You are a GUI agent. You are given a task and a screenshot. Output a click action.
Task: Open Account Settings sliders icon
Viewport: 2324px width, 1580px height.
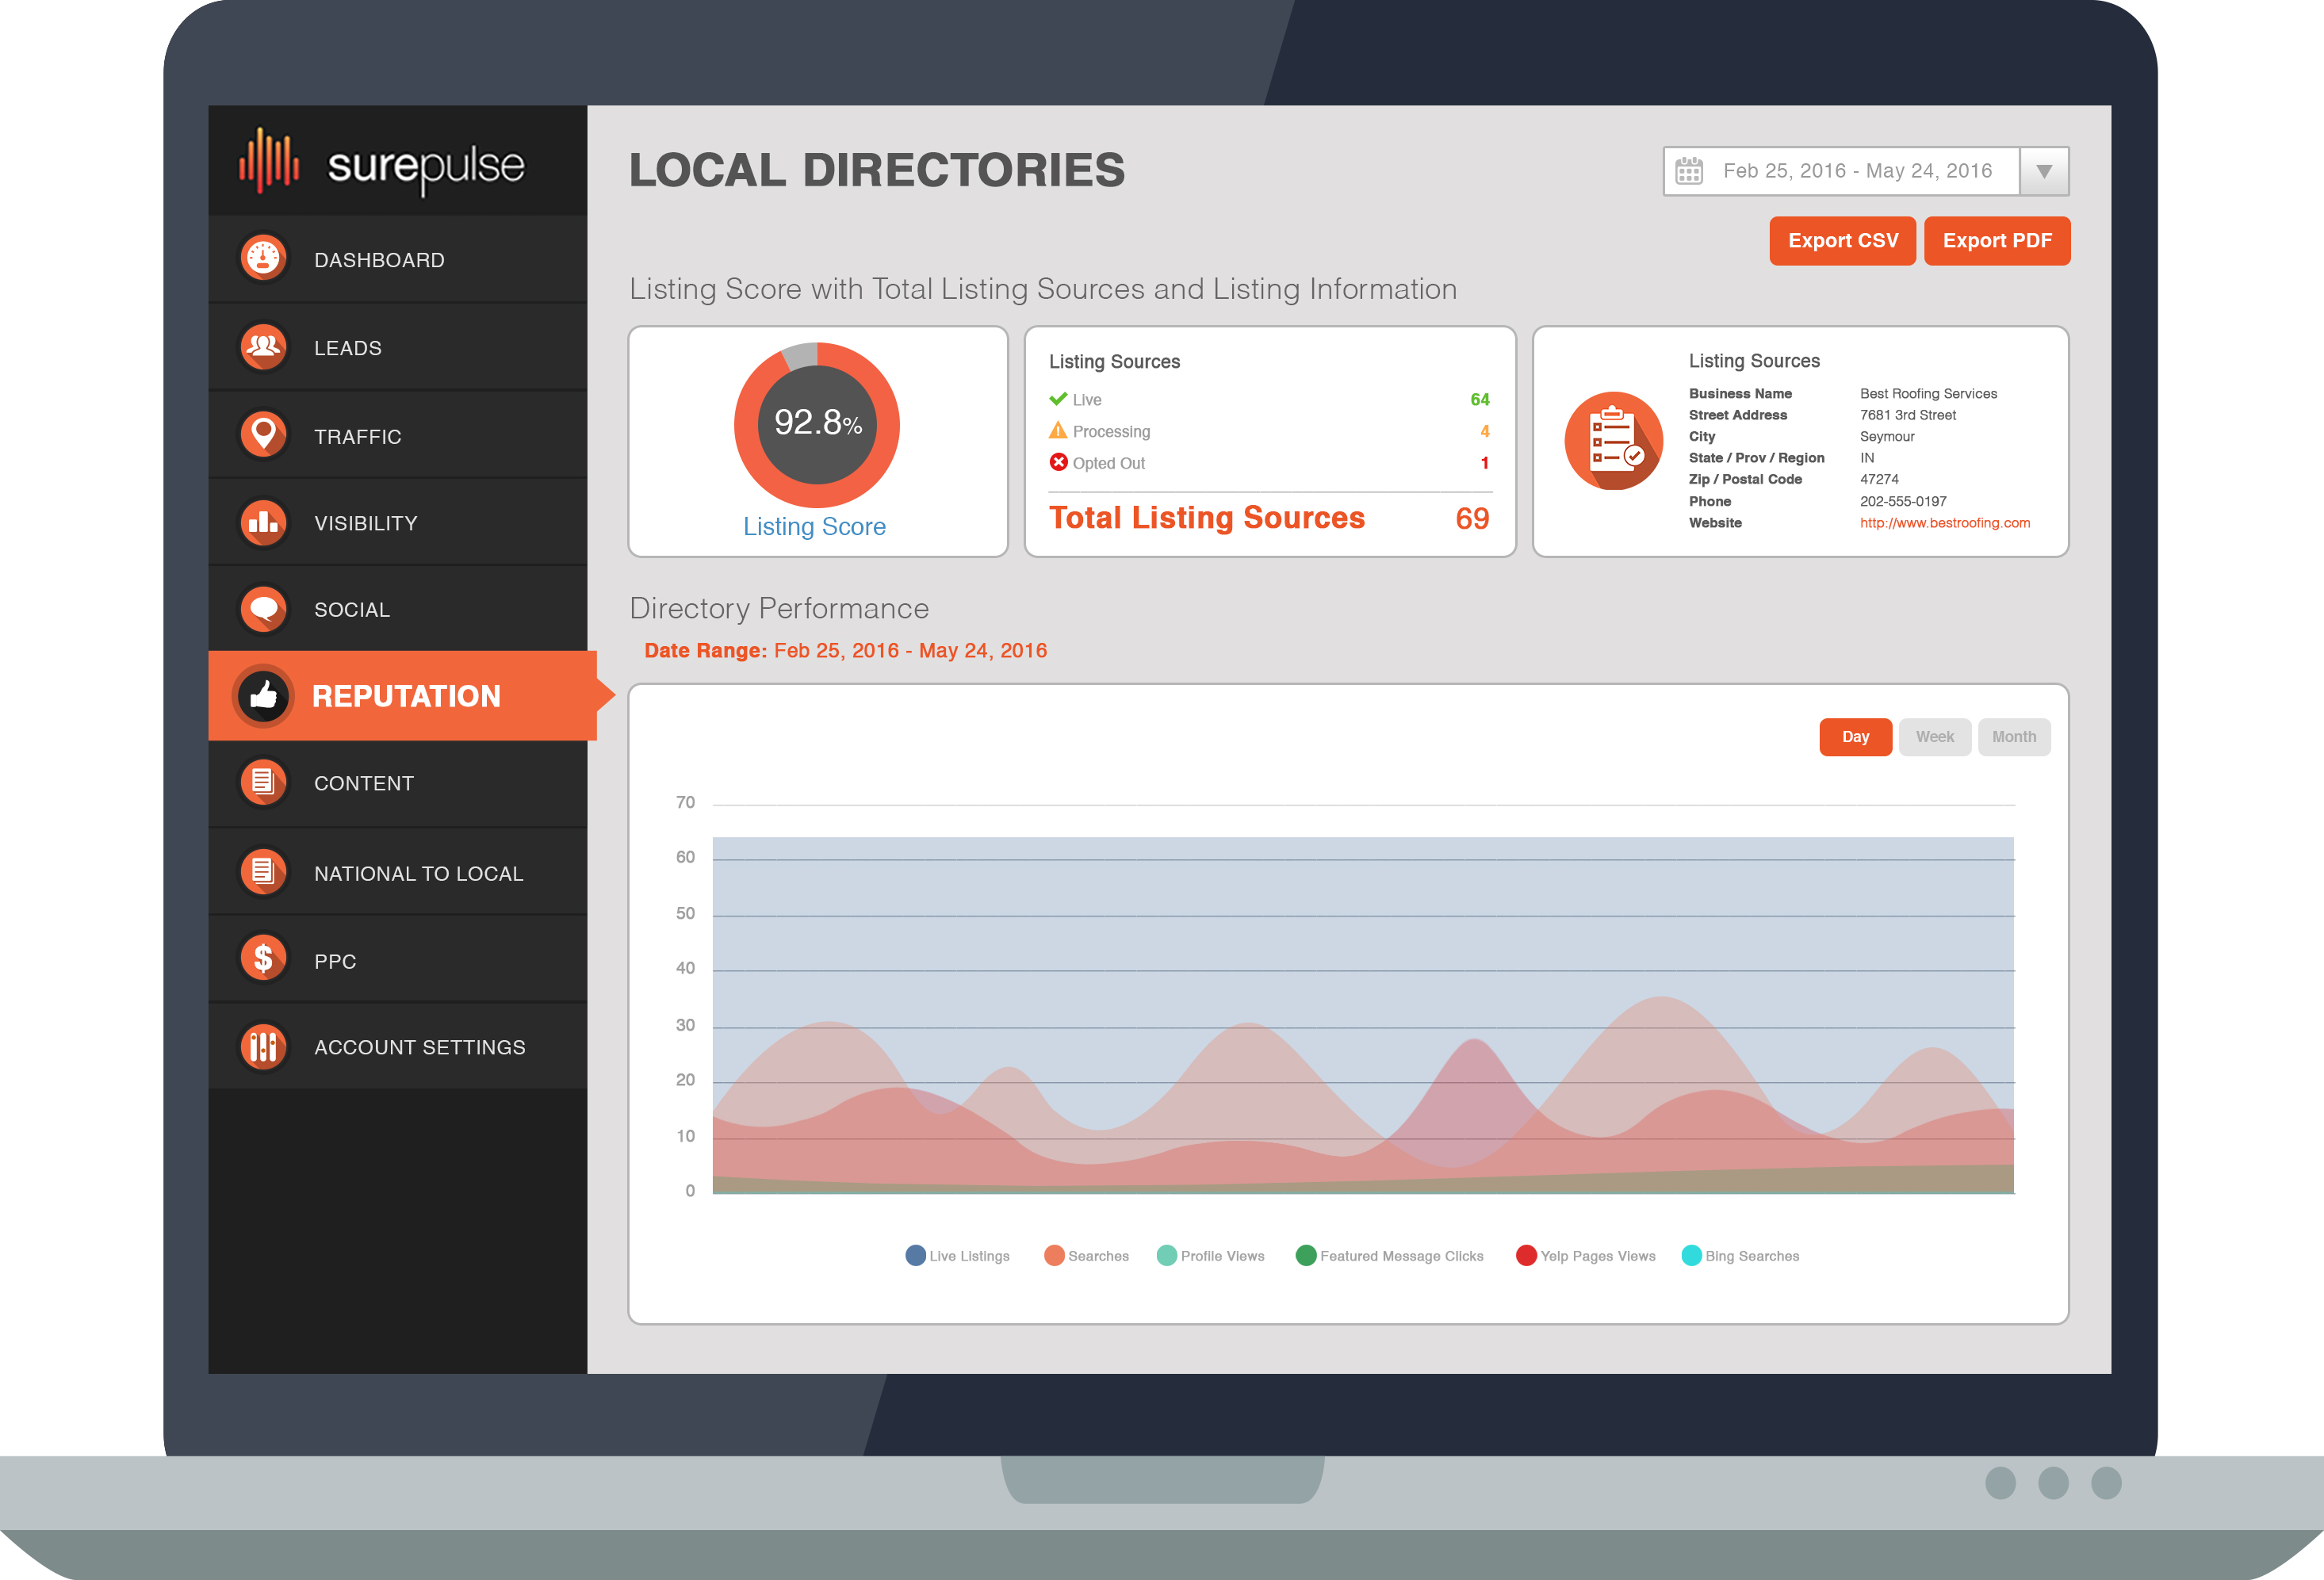[263, 1047]
